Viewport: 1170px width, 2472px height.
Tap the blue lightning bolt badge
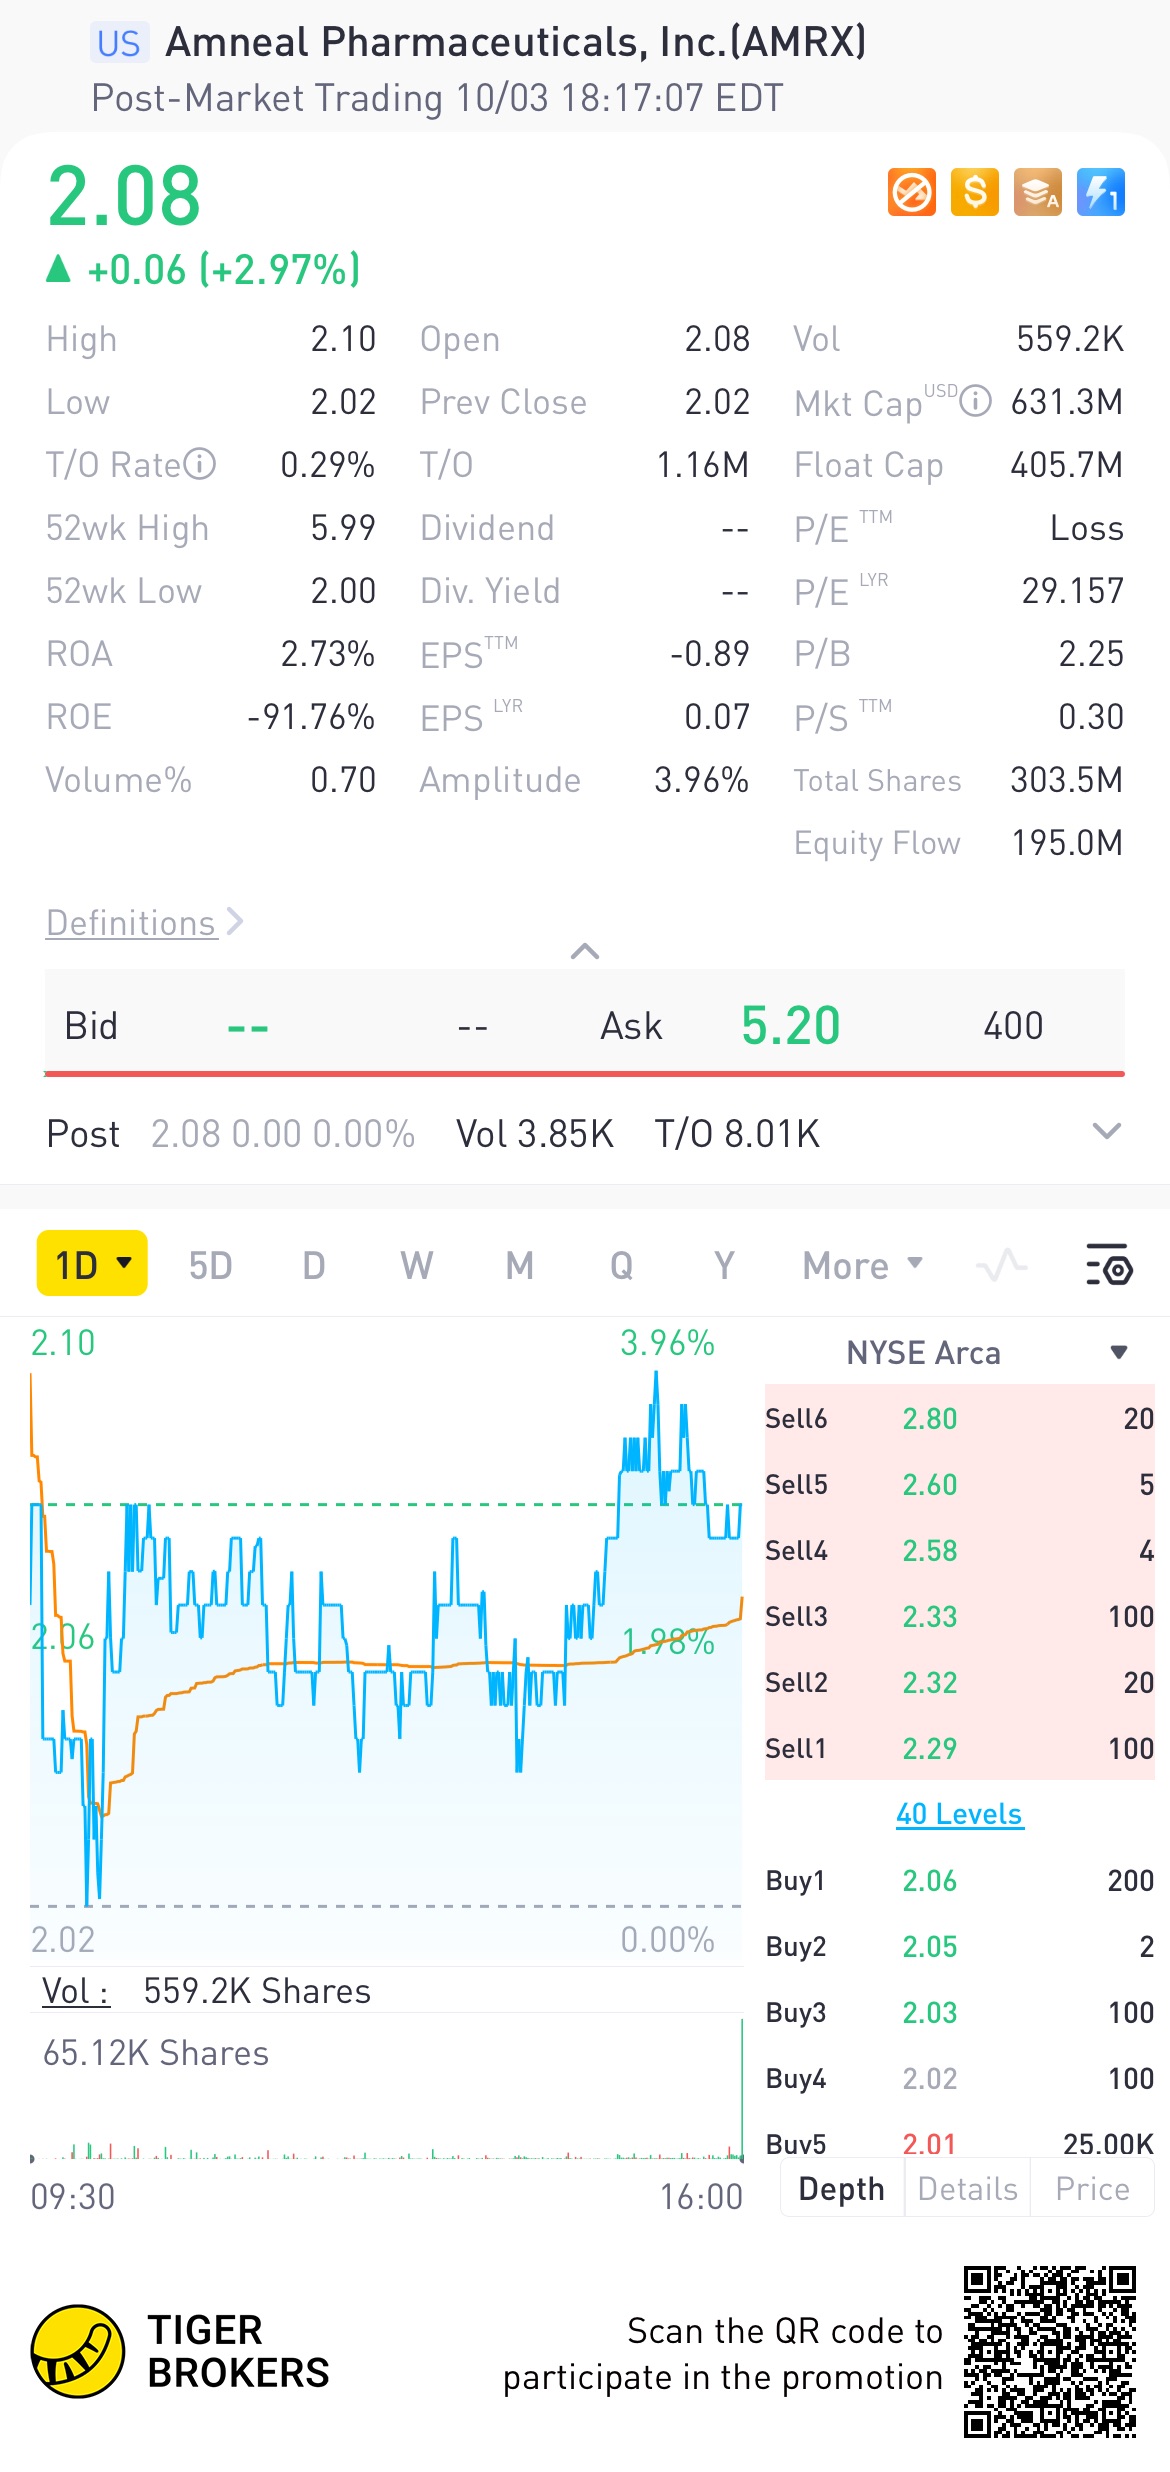pyautogui.click(x=1100, y=192)
